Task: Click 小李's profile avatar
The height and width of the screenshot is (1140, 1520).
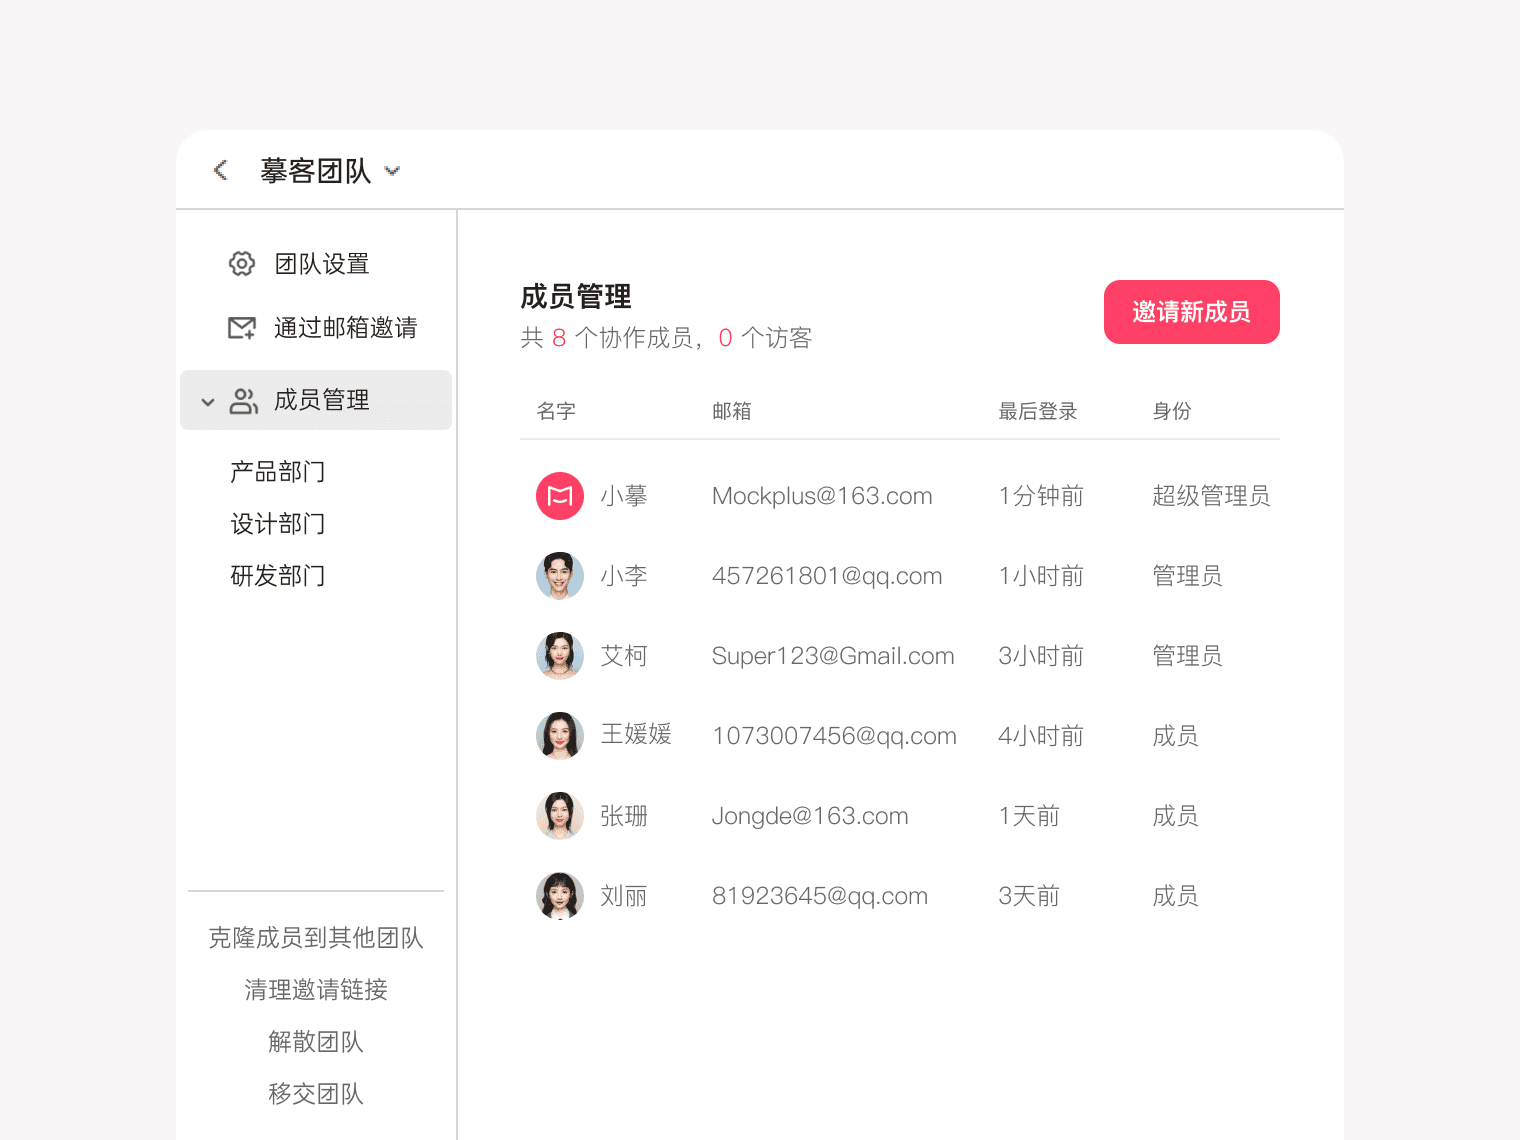Action: tap(560, 576)
